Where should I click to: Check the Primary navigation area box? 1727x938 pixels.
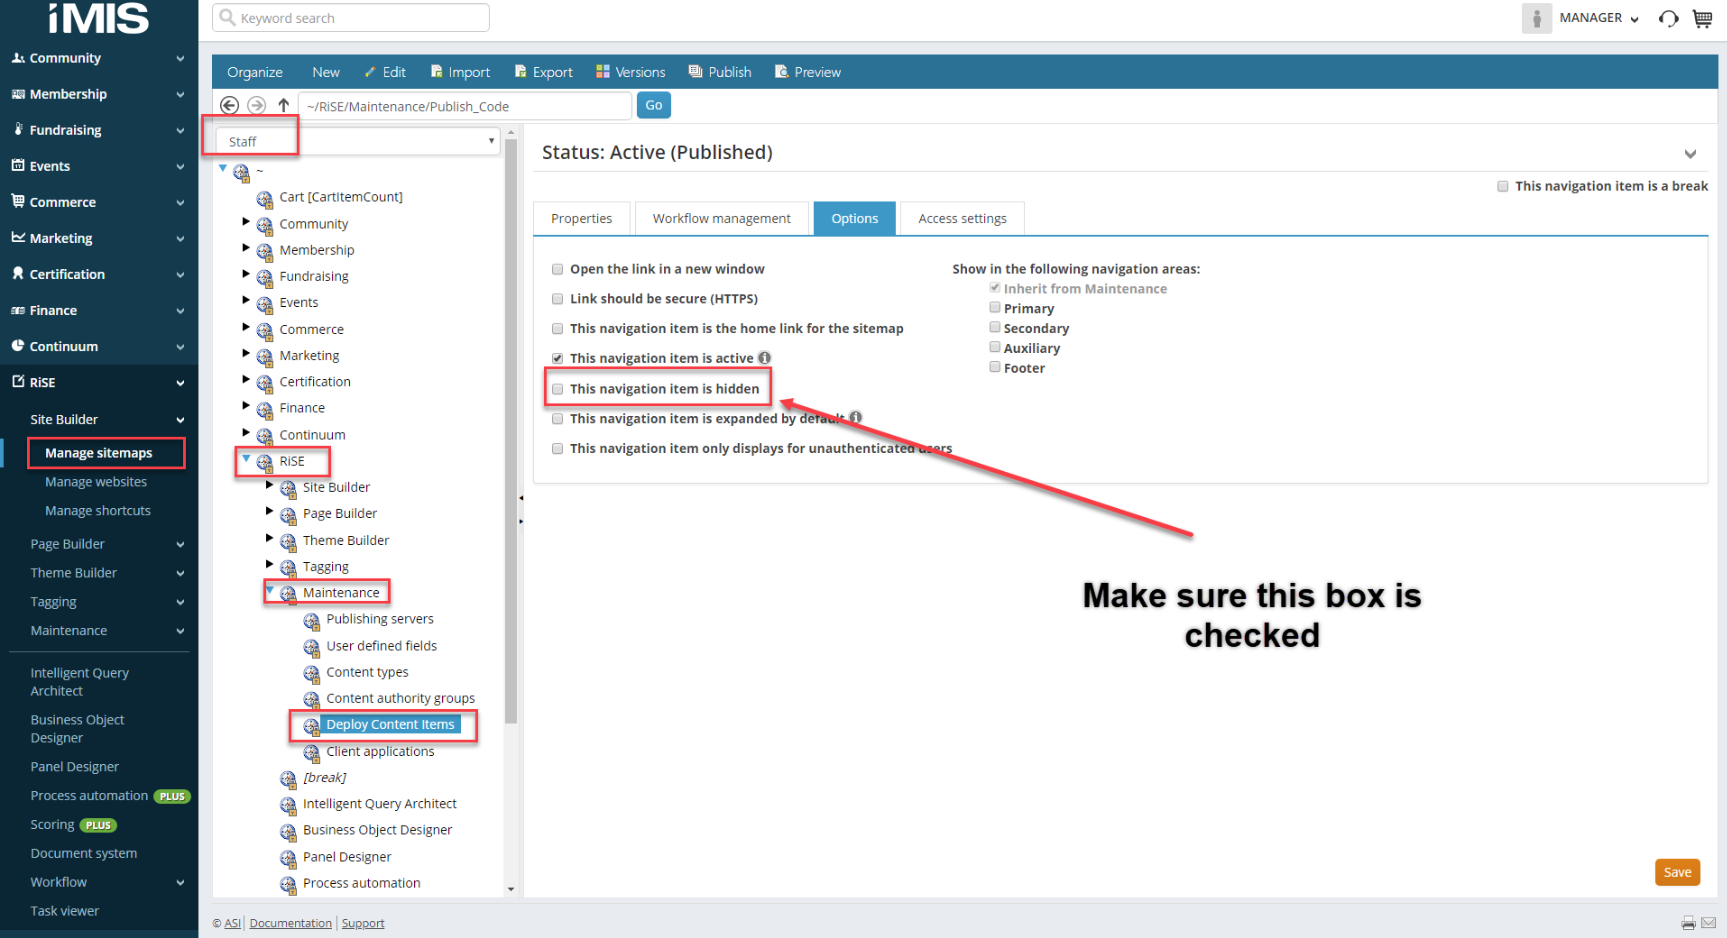(995, 308)
